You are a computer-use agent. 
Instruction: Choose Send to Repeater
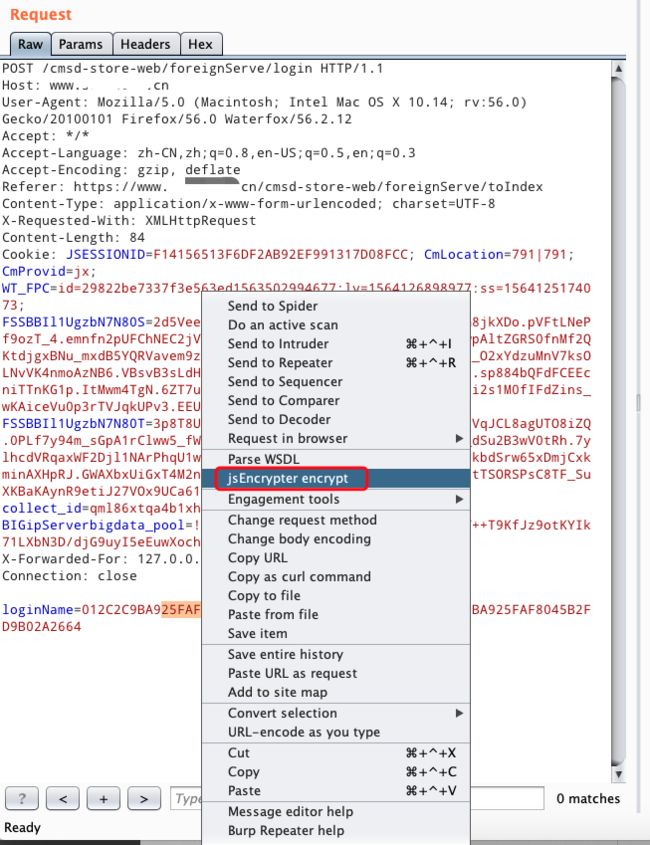click(x=336, y=363)
